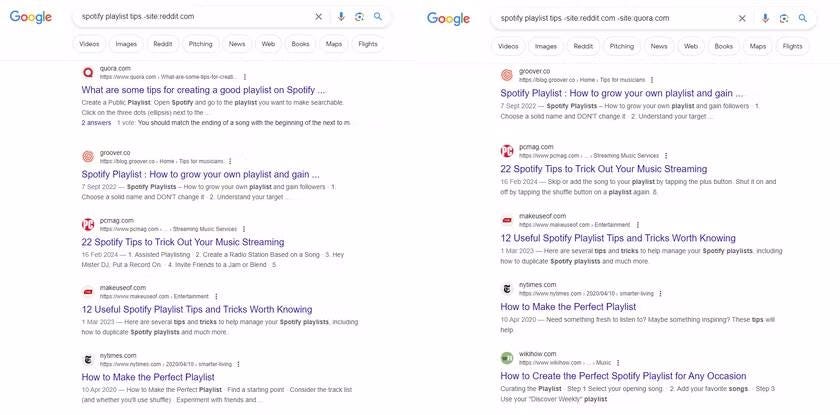Image resolution: width=840 pixels, height=415 pixels.
Task: Open more options for groover.co result, right window
Action: (652, 80)
